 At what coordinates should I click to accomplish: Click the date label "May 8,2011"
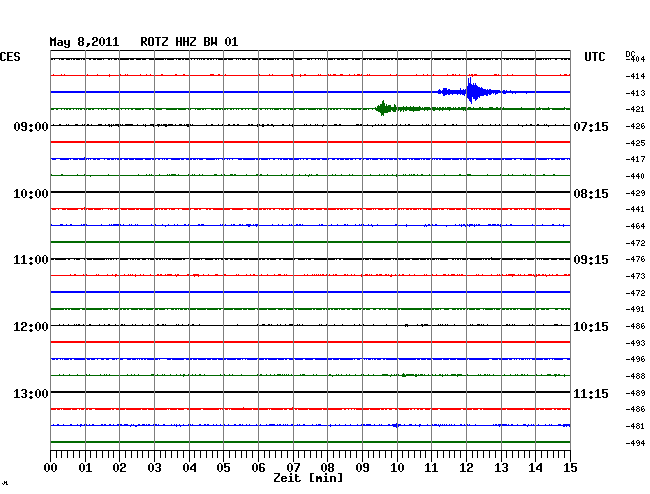point(84,42)
